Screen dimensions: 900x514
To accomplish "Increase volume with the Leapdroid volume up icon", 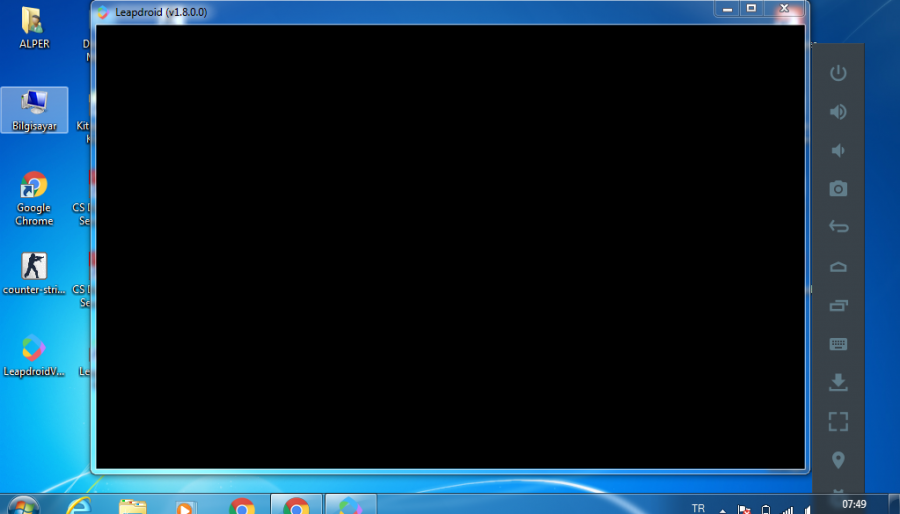I will (x=838, y=111).
